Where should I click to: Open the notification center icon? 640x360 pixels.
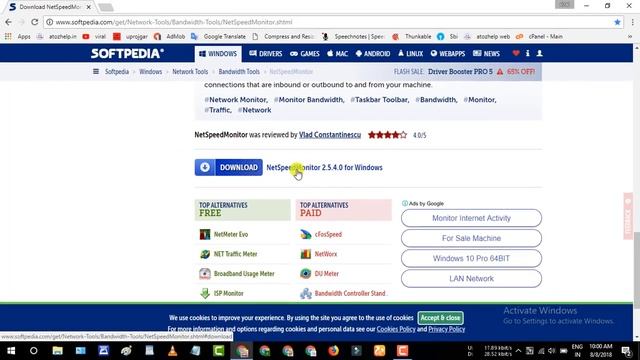[627, 351]
